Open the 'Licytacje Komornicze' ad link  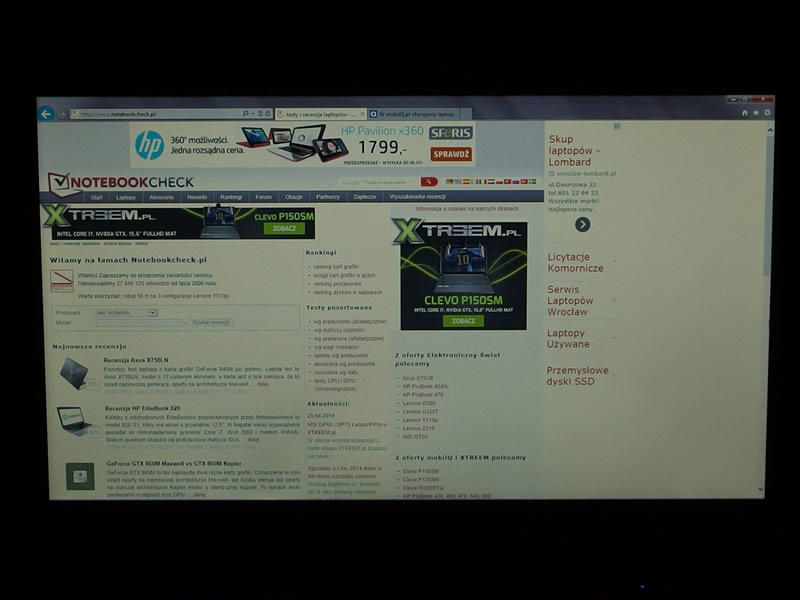click(575, 262)
